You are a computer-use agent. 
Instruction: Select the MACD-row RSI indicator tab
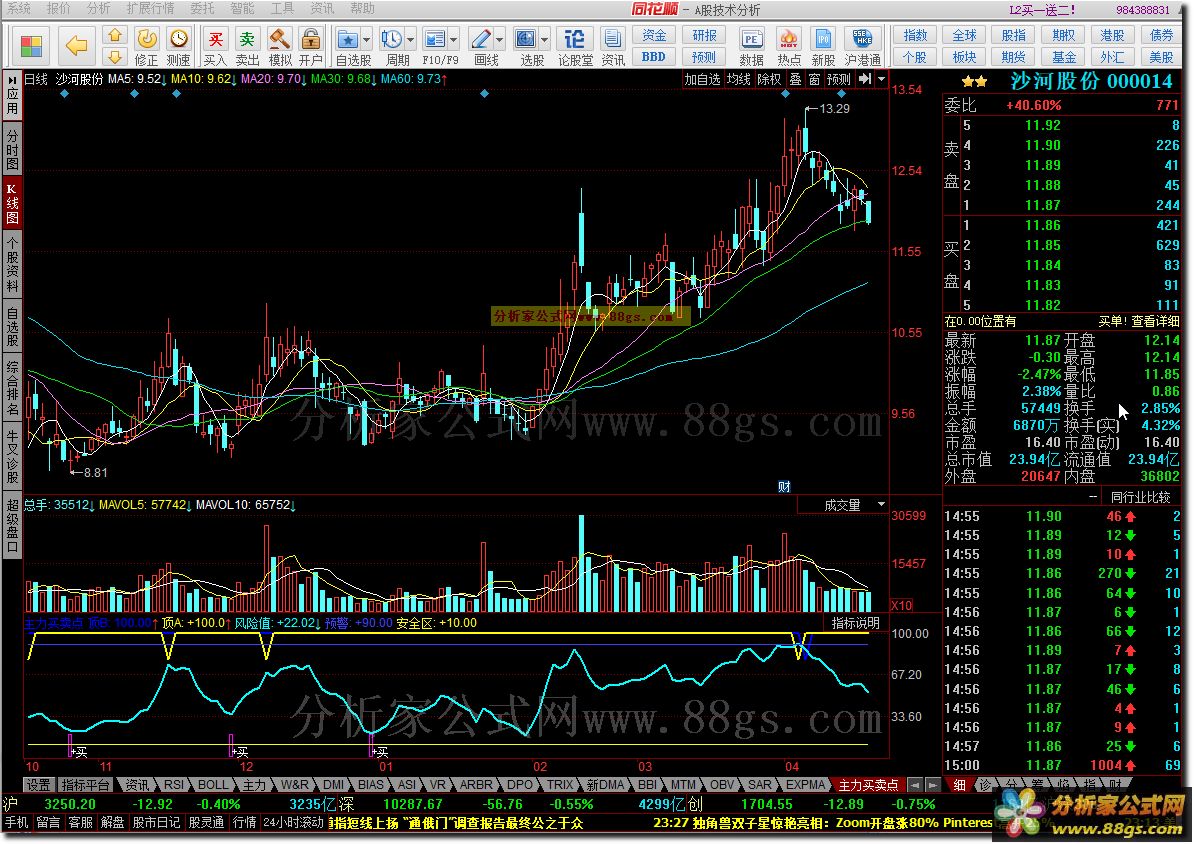click(x=174, y=785)
